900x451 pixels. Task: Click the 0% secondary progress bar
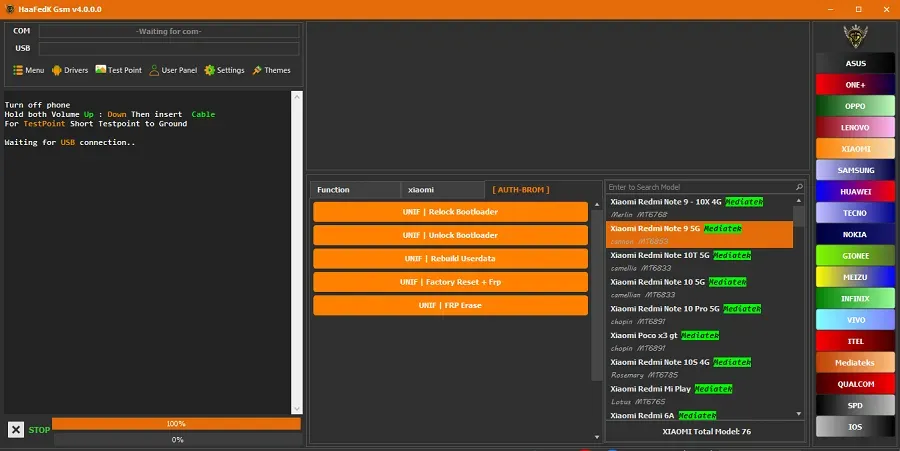178,440
